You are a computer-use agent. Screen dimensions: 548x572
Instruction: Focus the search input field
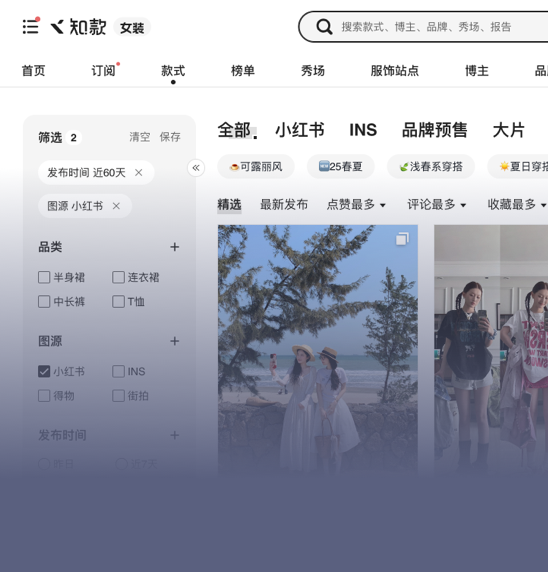(438, 27)
